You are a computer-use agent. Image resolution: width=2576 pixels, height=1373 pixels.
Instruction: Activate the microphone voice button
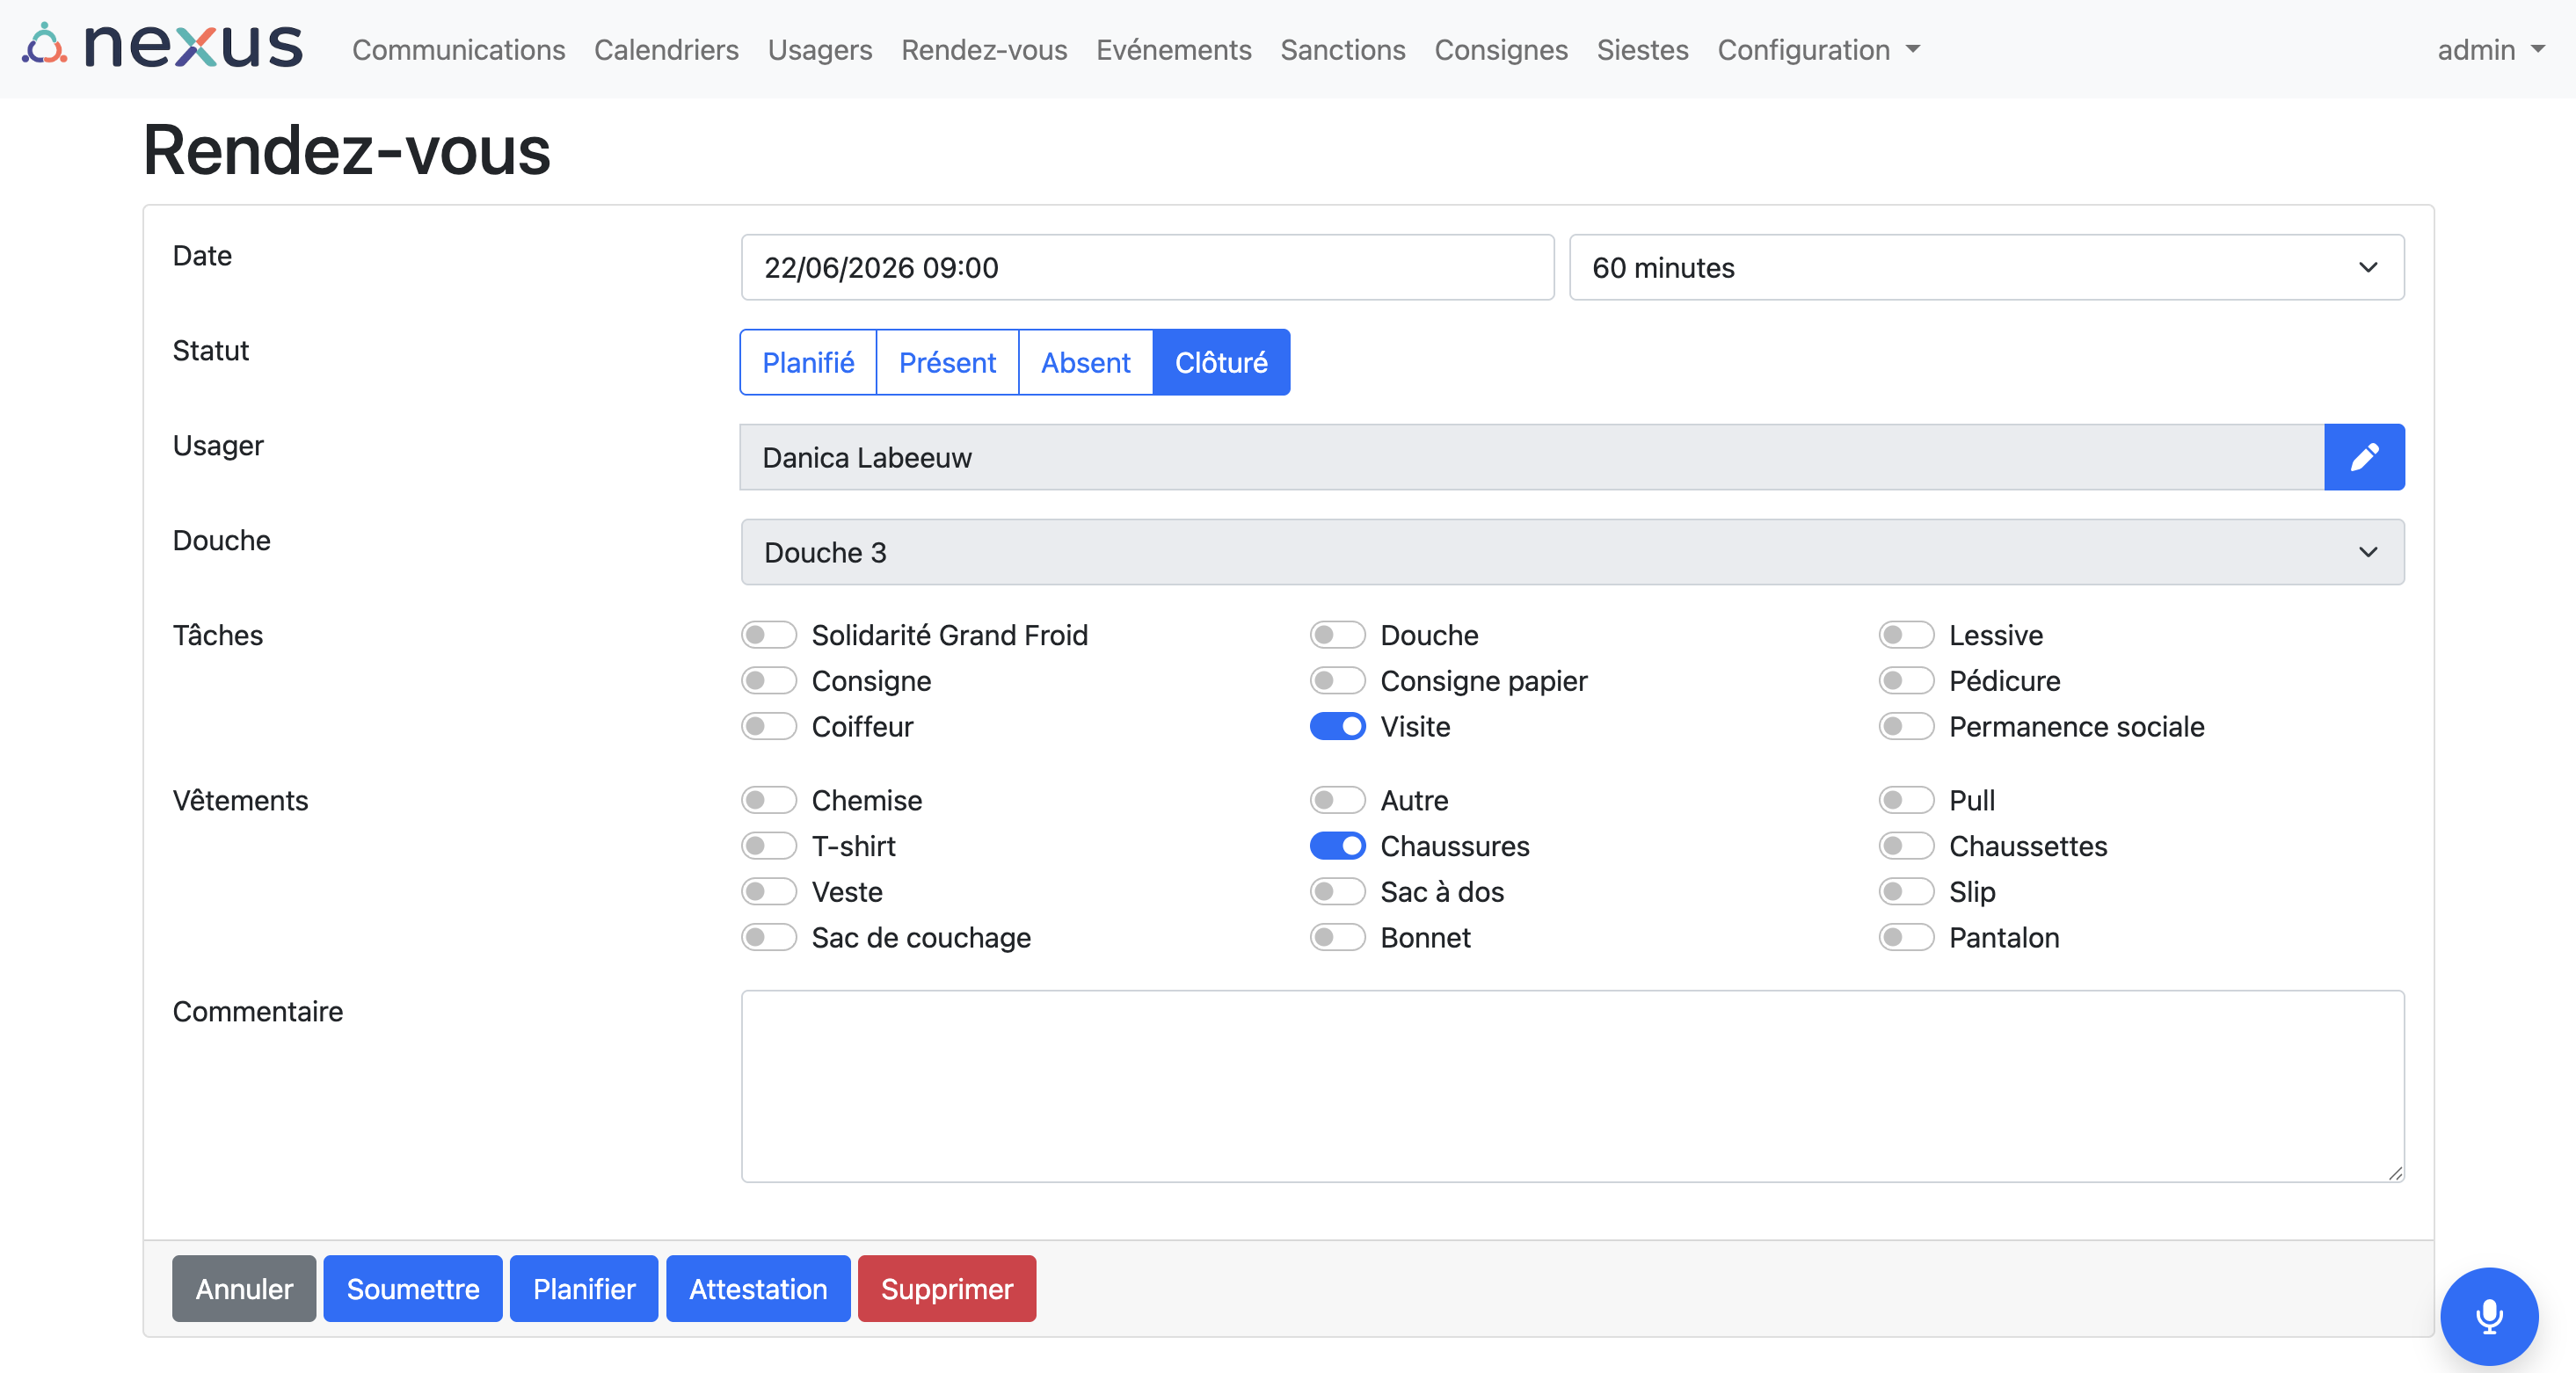click(x=2489, y=1316)
